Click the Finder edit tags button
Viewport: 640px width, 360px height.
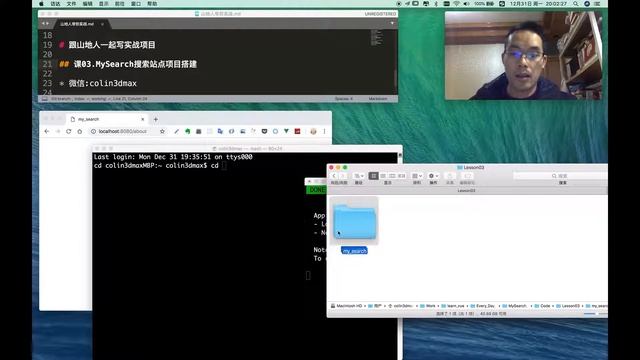point(467,176)
